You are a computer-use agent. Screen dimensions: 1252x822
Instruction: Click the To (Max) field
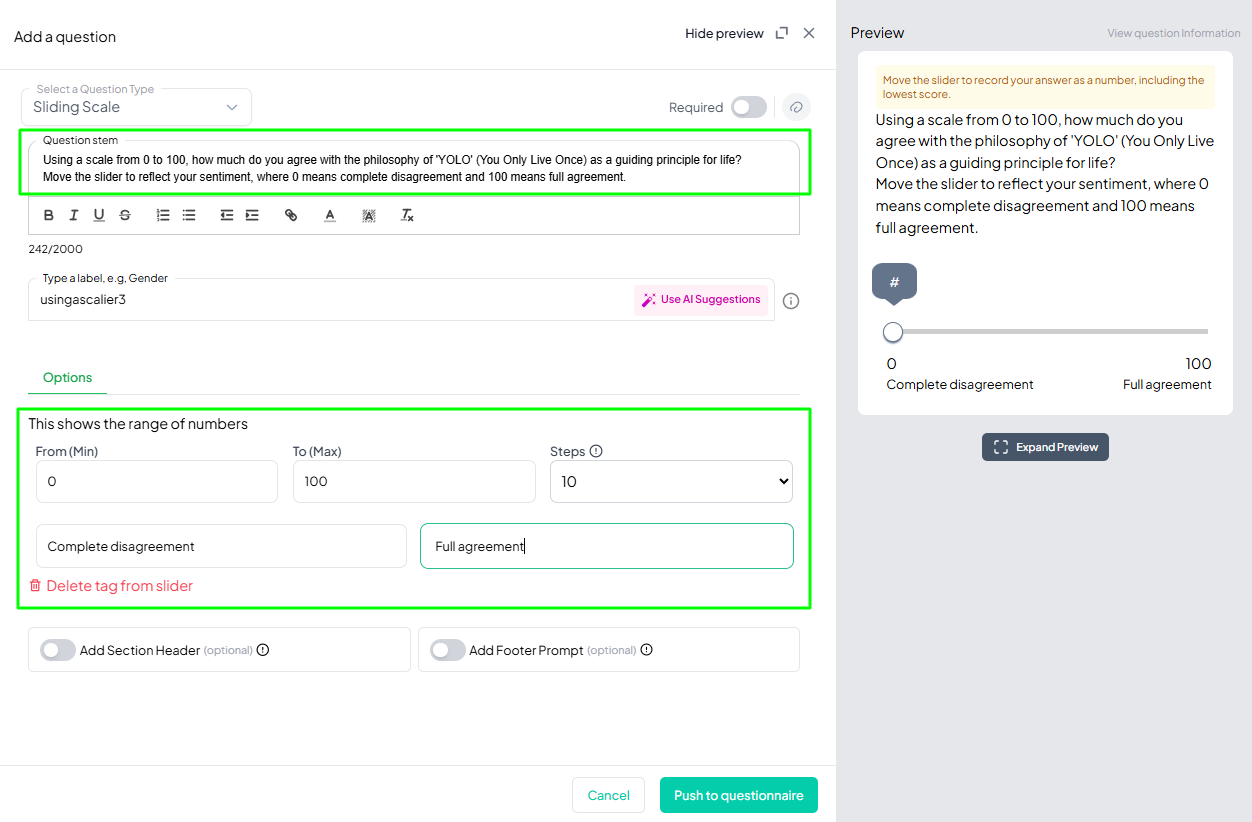414,482
